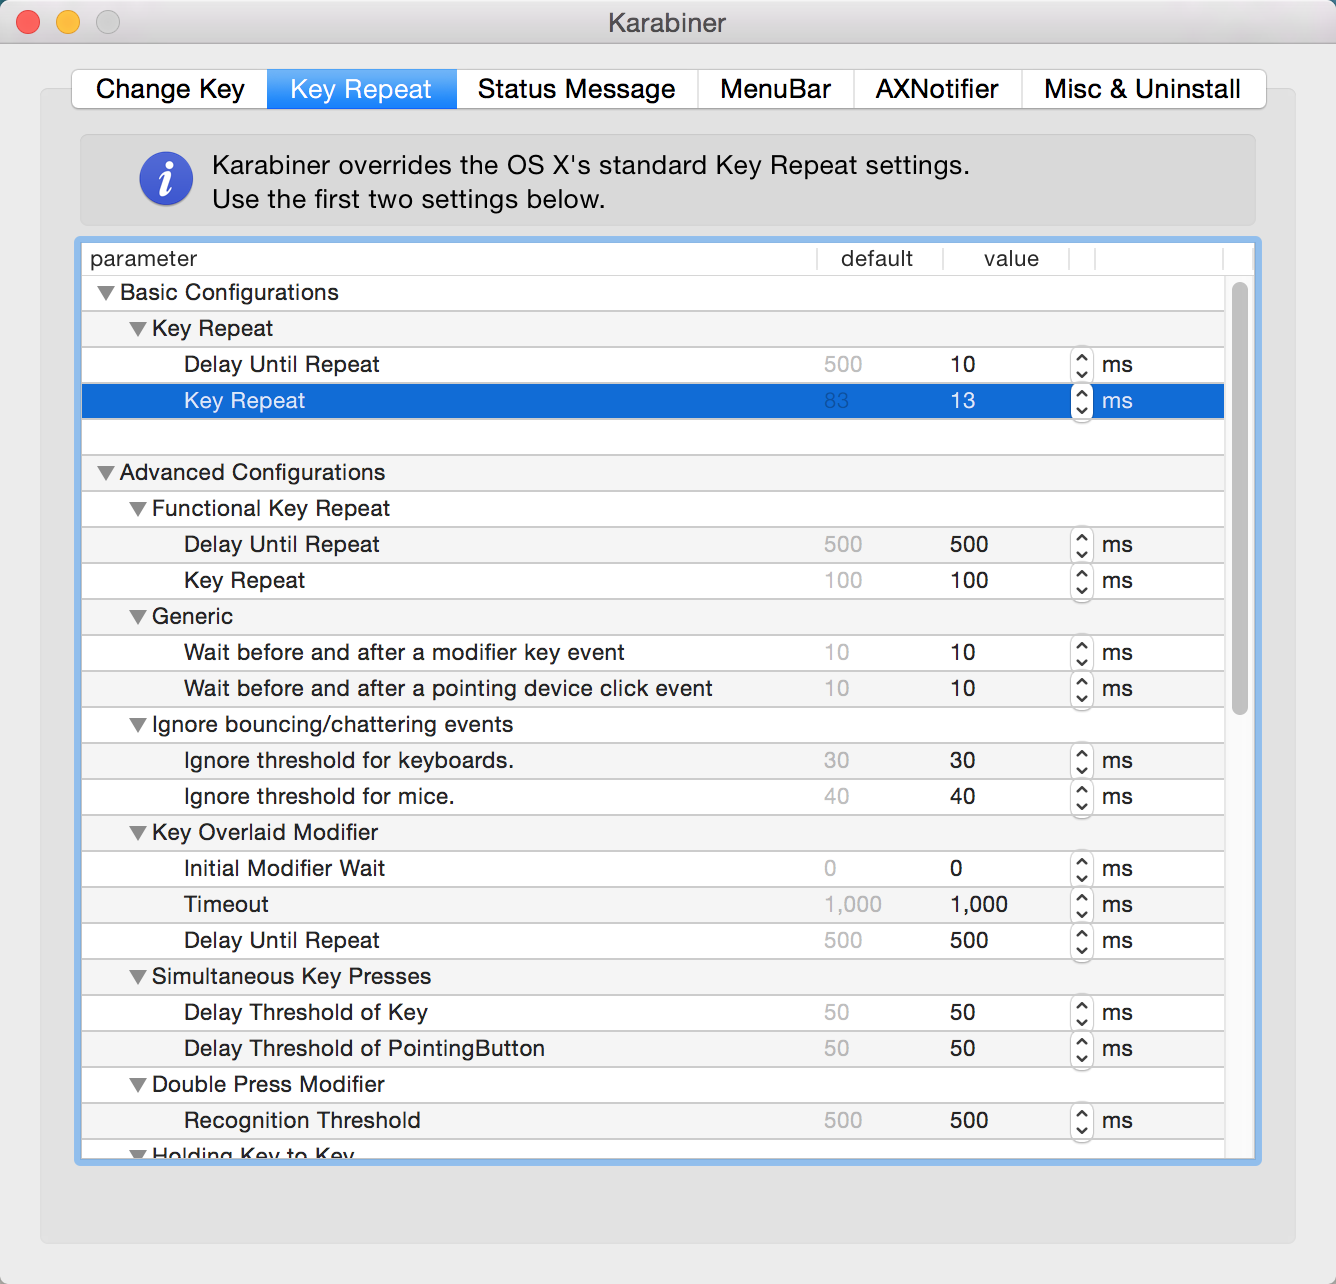Click stepper for Functional Key Repeat 100 ms
Screen dimensions: 1336x1284
pyautogui.click(x=1081, y=581)
